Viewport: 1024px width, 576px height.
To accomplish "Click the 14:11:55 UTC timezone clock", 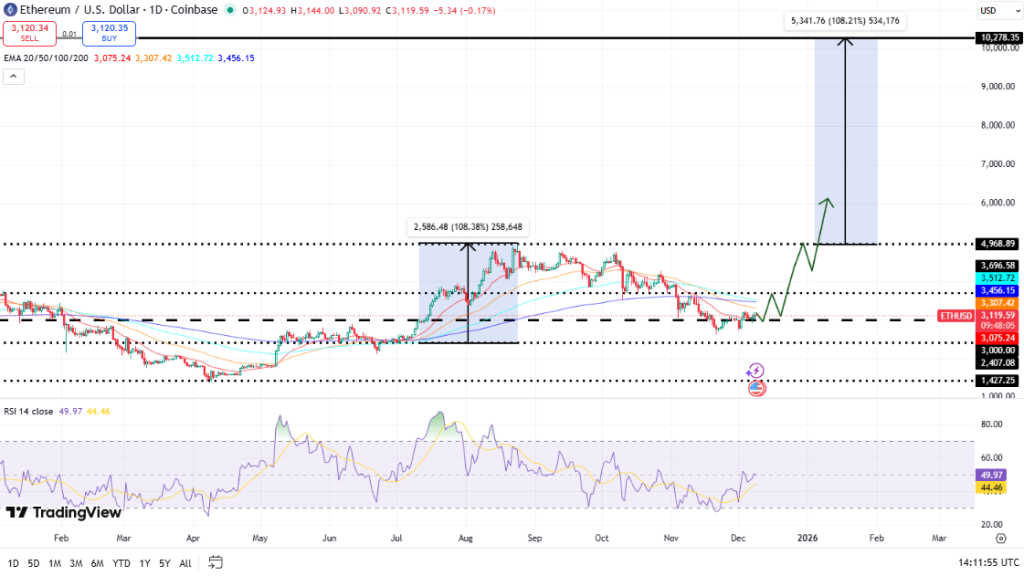I will [x=988, y=562].
